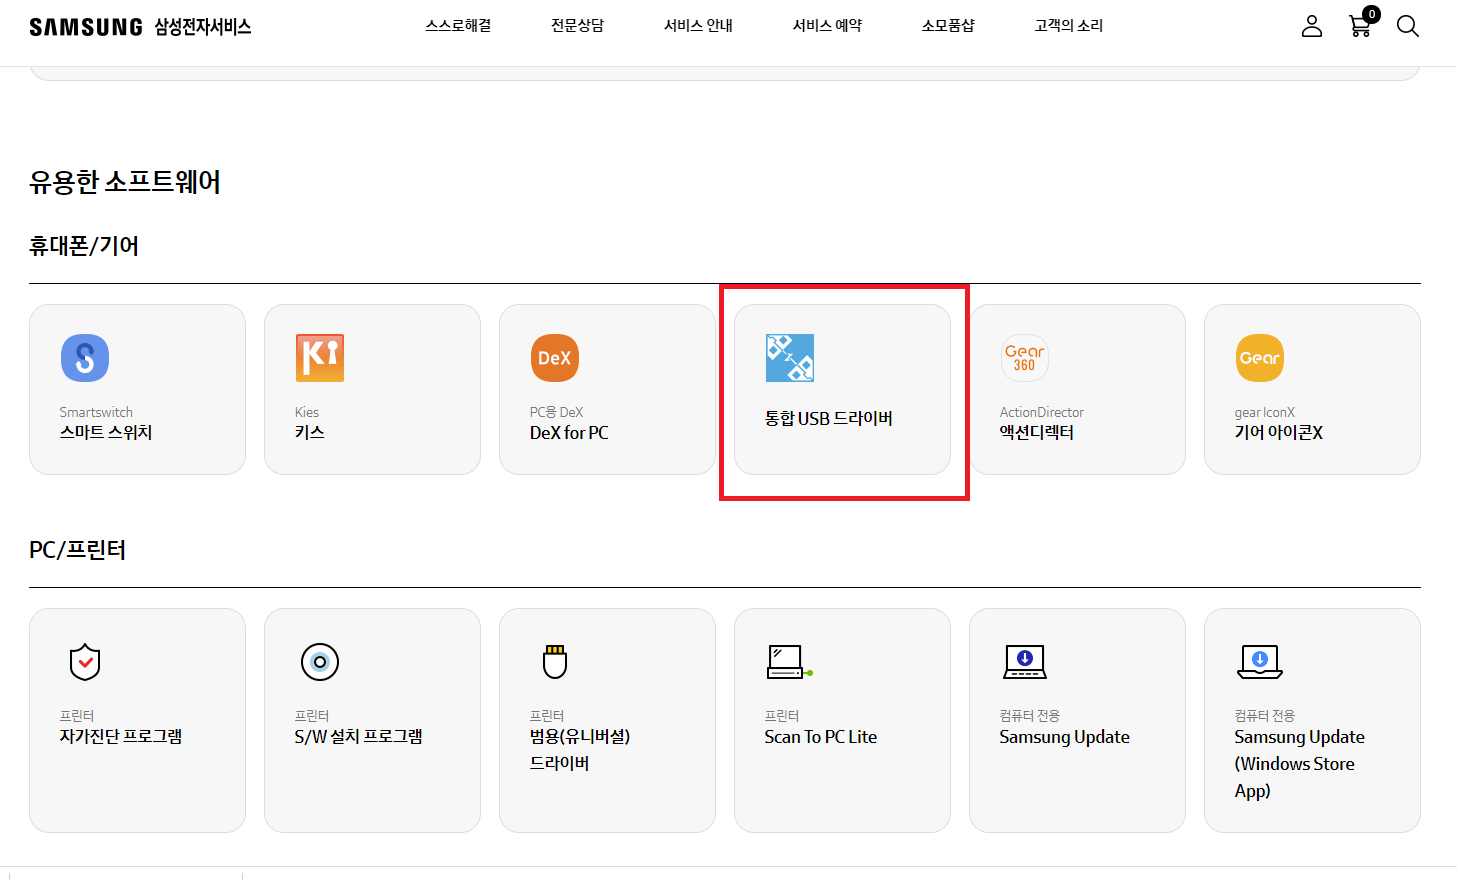Click the yellow Gear IconX icon

pos(1260,358)
